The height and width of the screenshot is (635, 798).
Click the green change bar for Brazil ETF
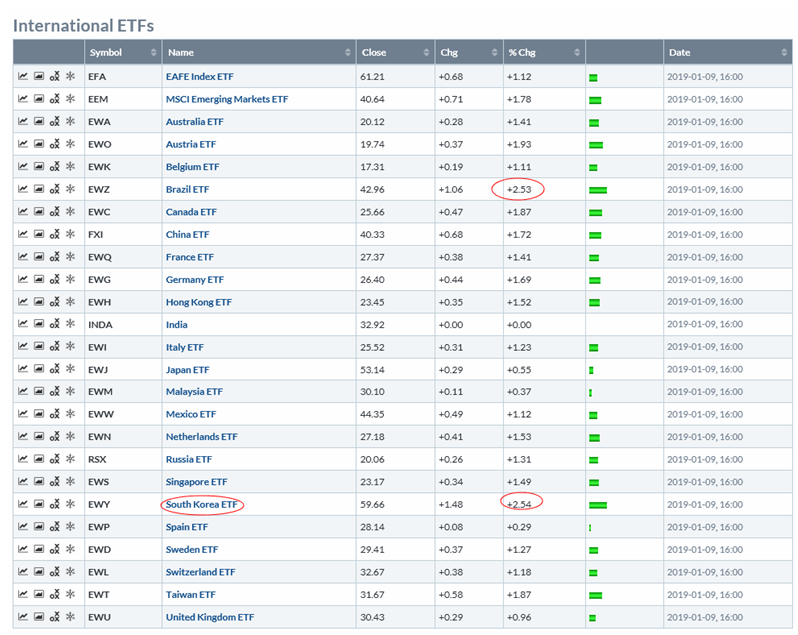(599, 190)
